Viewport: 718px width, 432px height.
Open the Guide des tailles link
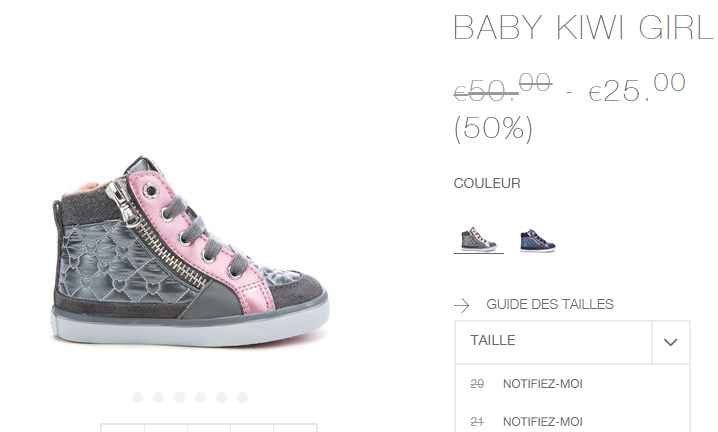click(x=549, y=304)
